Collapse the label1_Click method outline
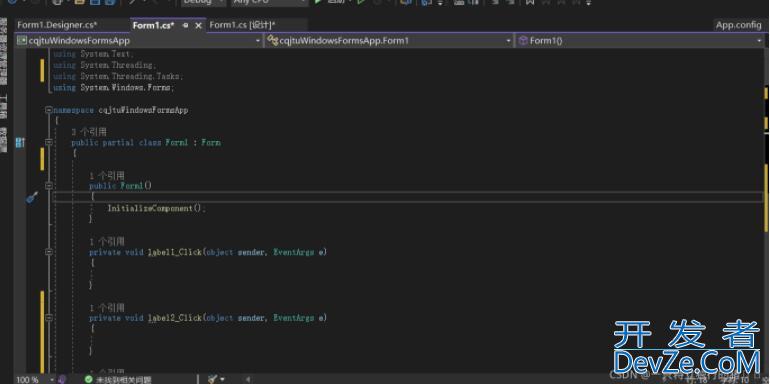The height and width of the screenshot is (384, 770). 49,252
